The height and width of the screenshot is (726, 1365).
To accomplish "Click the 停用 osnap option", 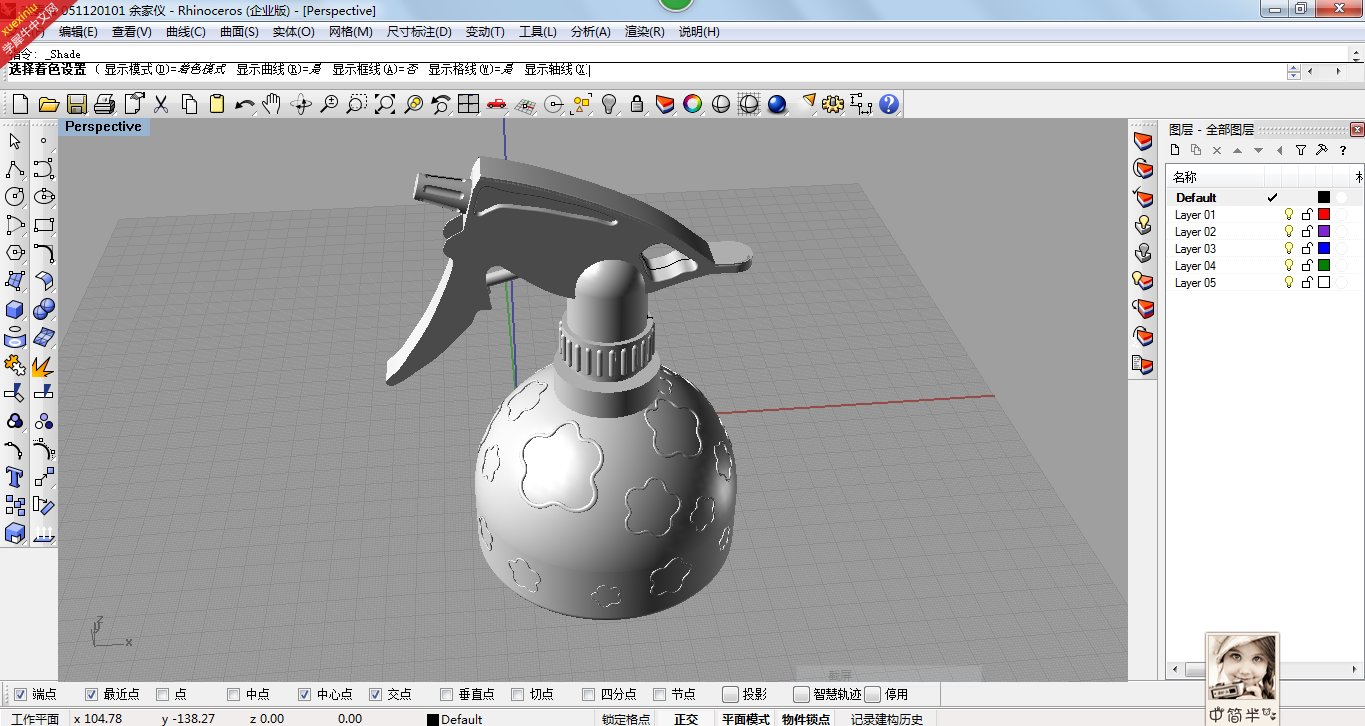I will (887, 694).
